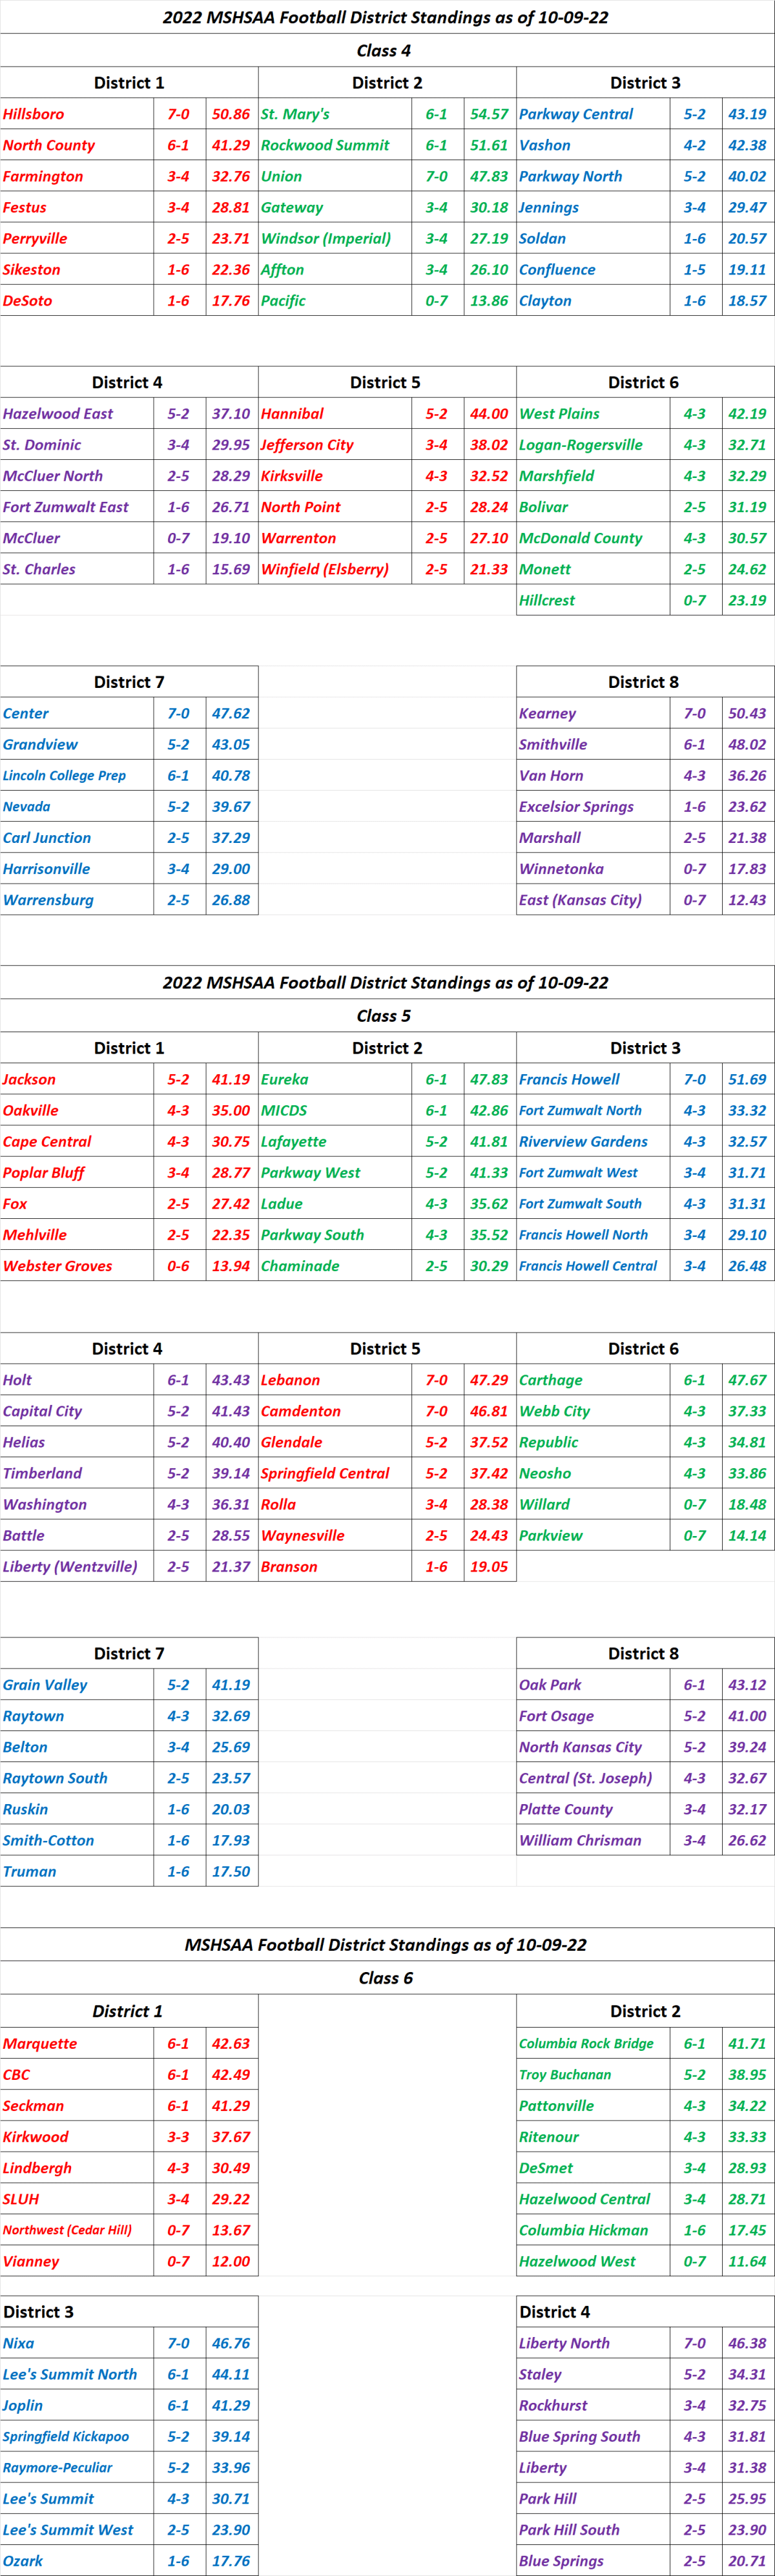Select the Francis Howell cell
Image resolution: width=775 pixels, height=2576 pixels.
coord(593,1079)
